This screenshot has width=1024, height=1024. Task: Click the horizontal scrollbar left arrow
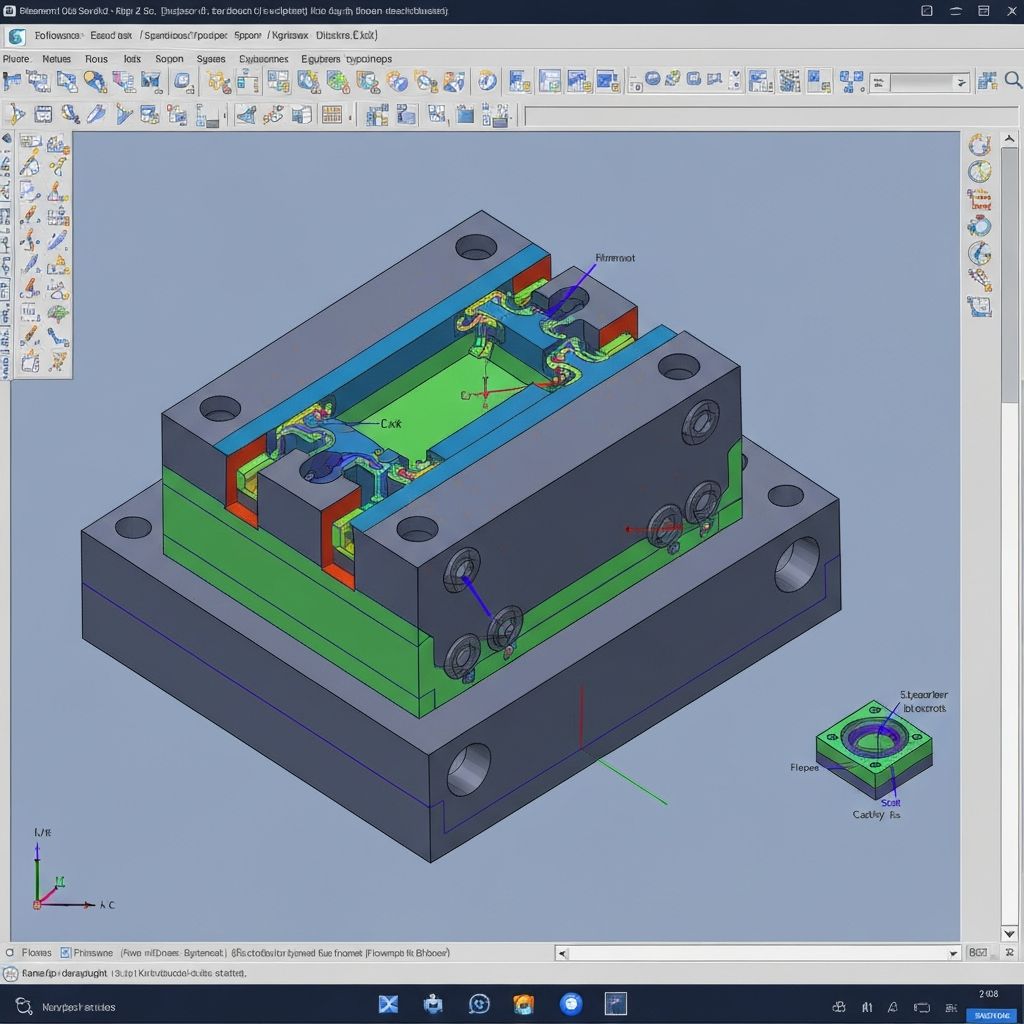coord(562,954)
